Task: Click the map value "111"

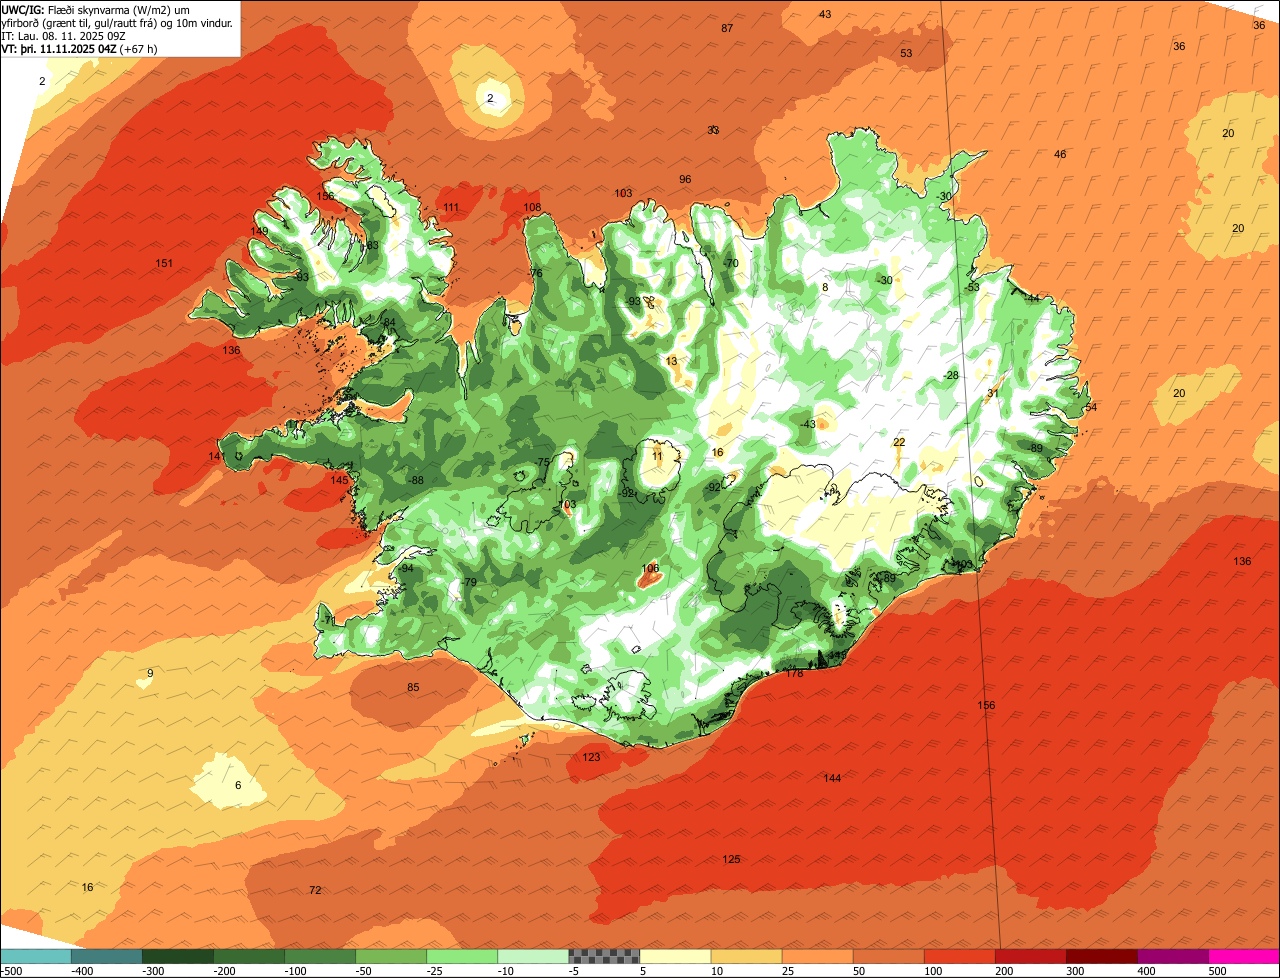Action: point(451,208)
